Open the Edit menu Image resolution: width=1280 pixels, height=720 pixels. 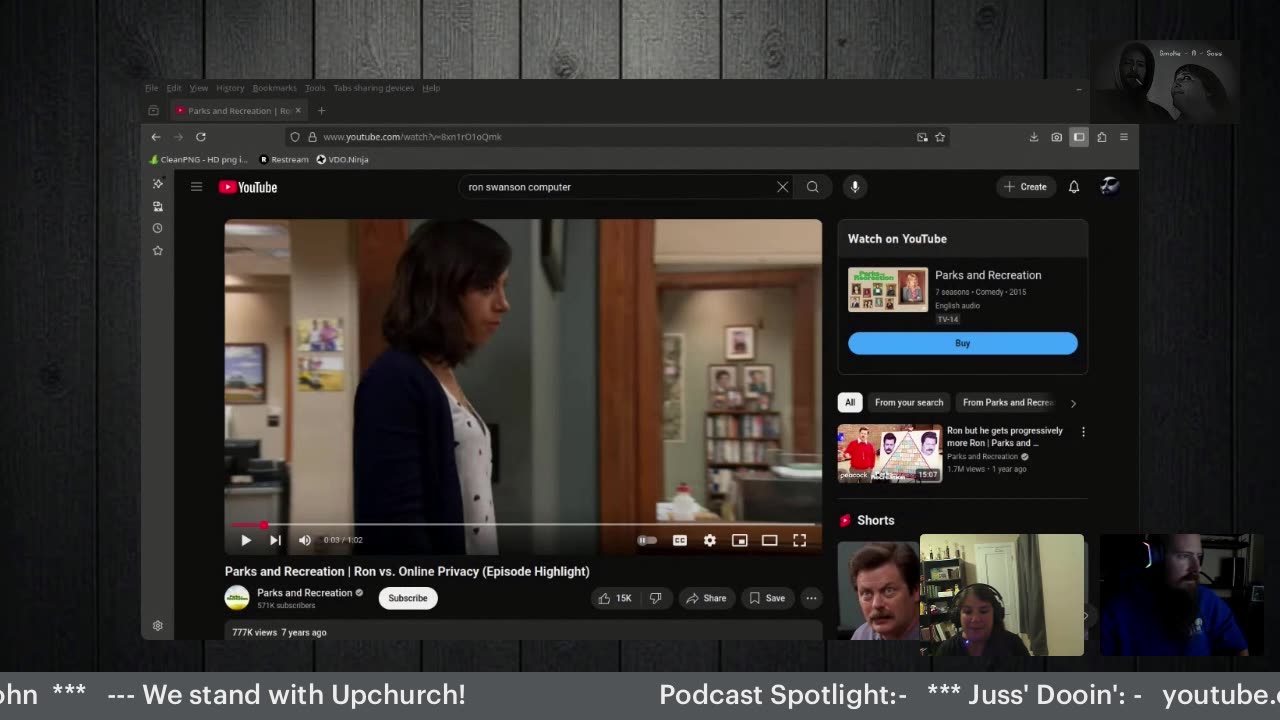tap(174, 88)
